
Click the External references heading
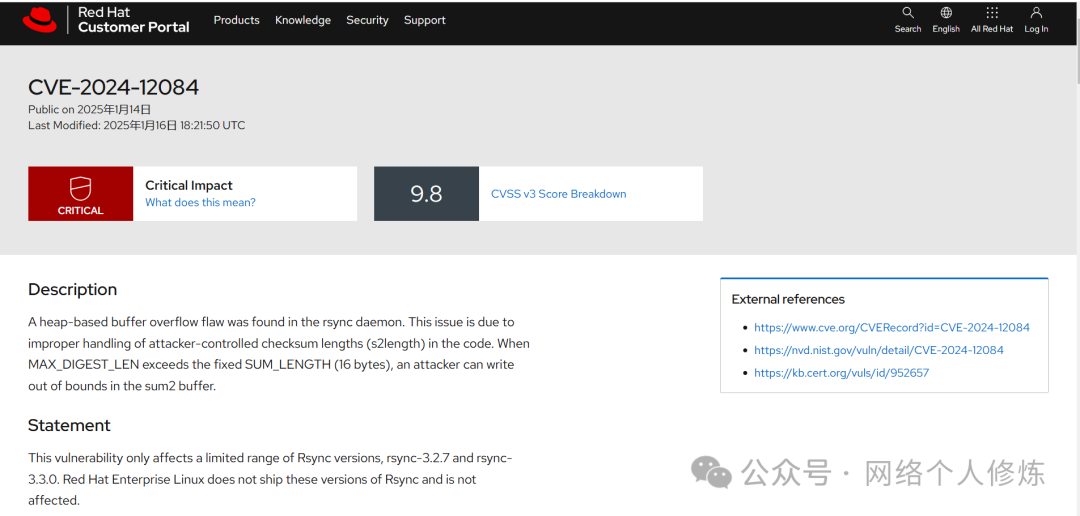(788, 299)
